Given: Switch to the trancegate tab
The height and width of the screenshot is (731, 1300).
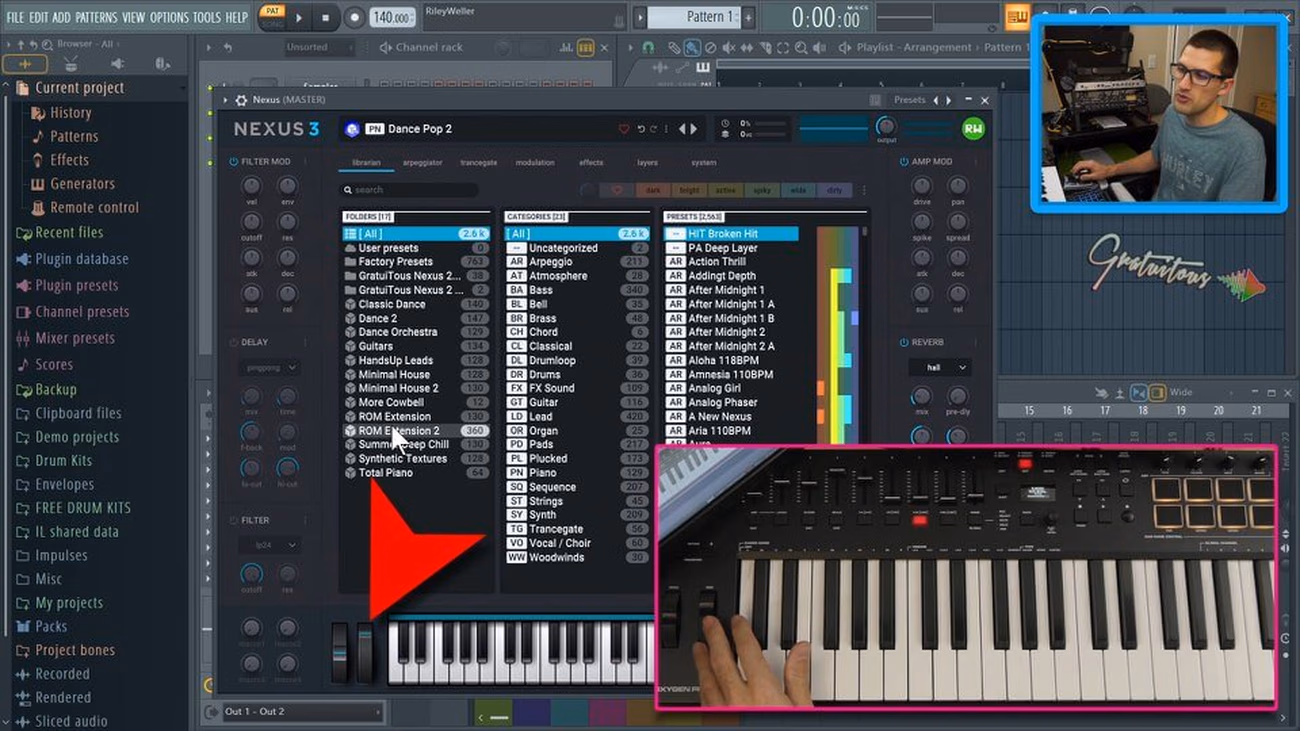Looking at the screenshot, I should 478,162.
